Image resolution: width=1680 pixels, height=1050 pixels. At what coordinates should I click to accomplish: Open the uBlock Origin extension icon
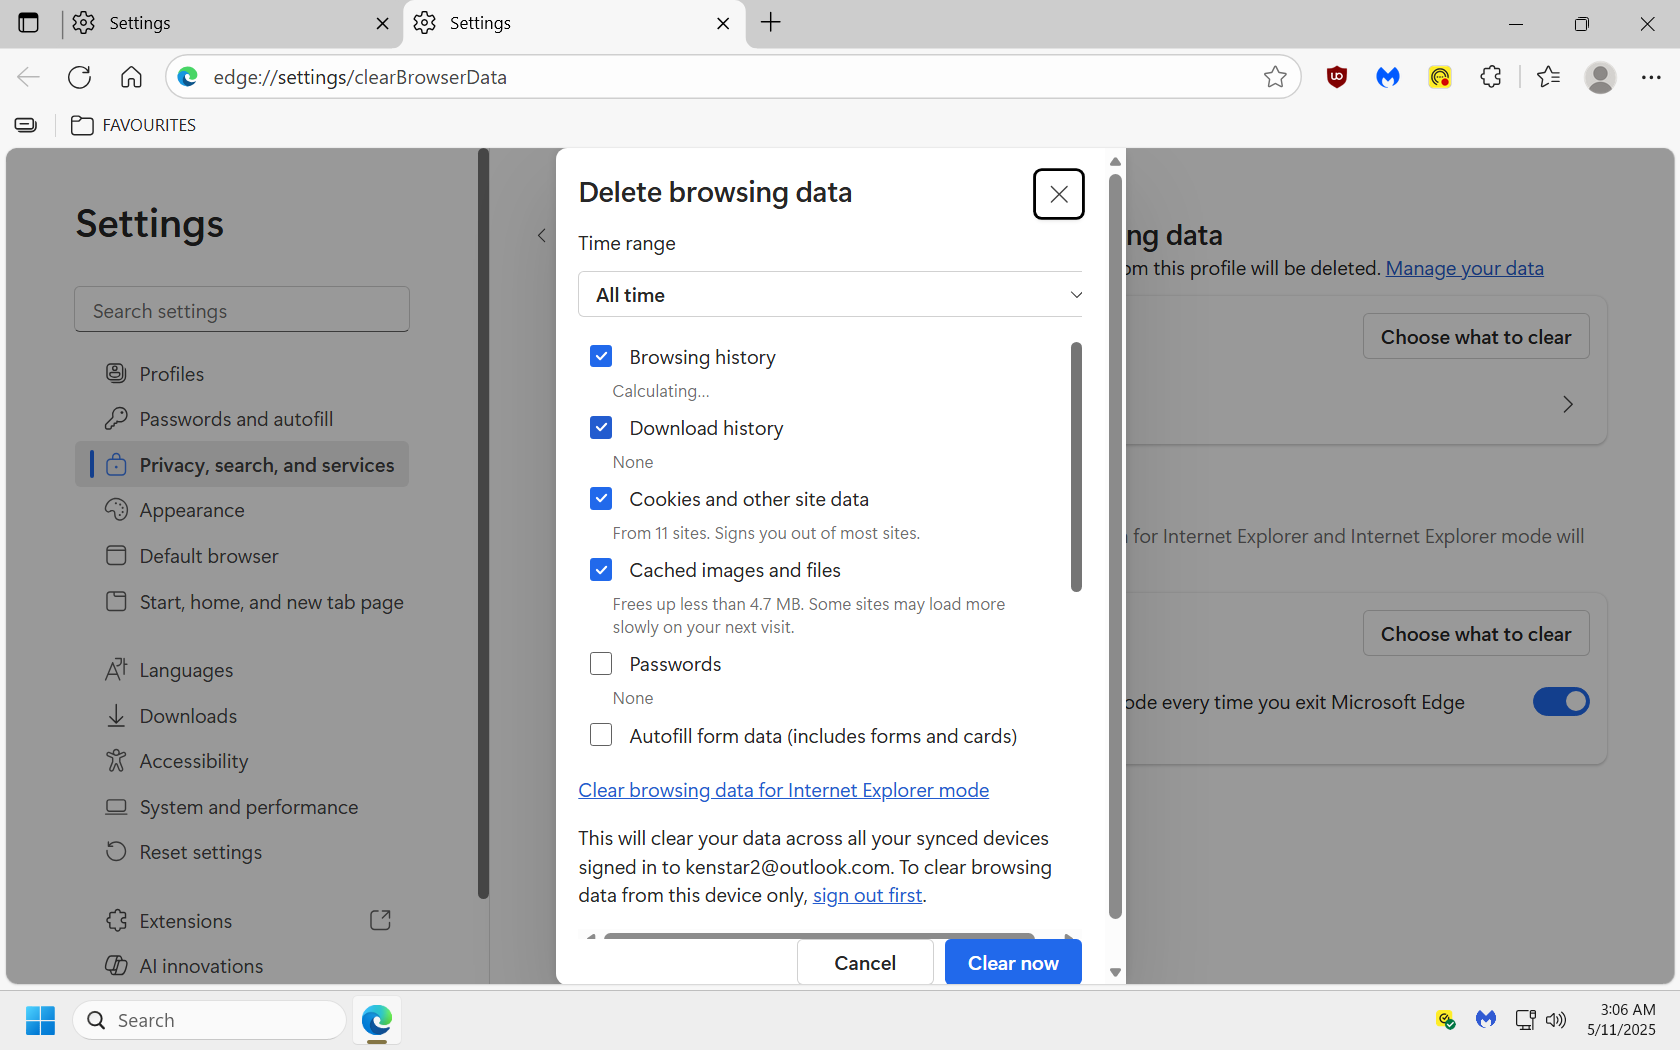(x=1337, y=77)
